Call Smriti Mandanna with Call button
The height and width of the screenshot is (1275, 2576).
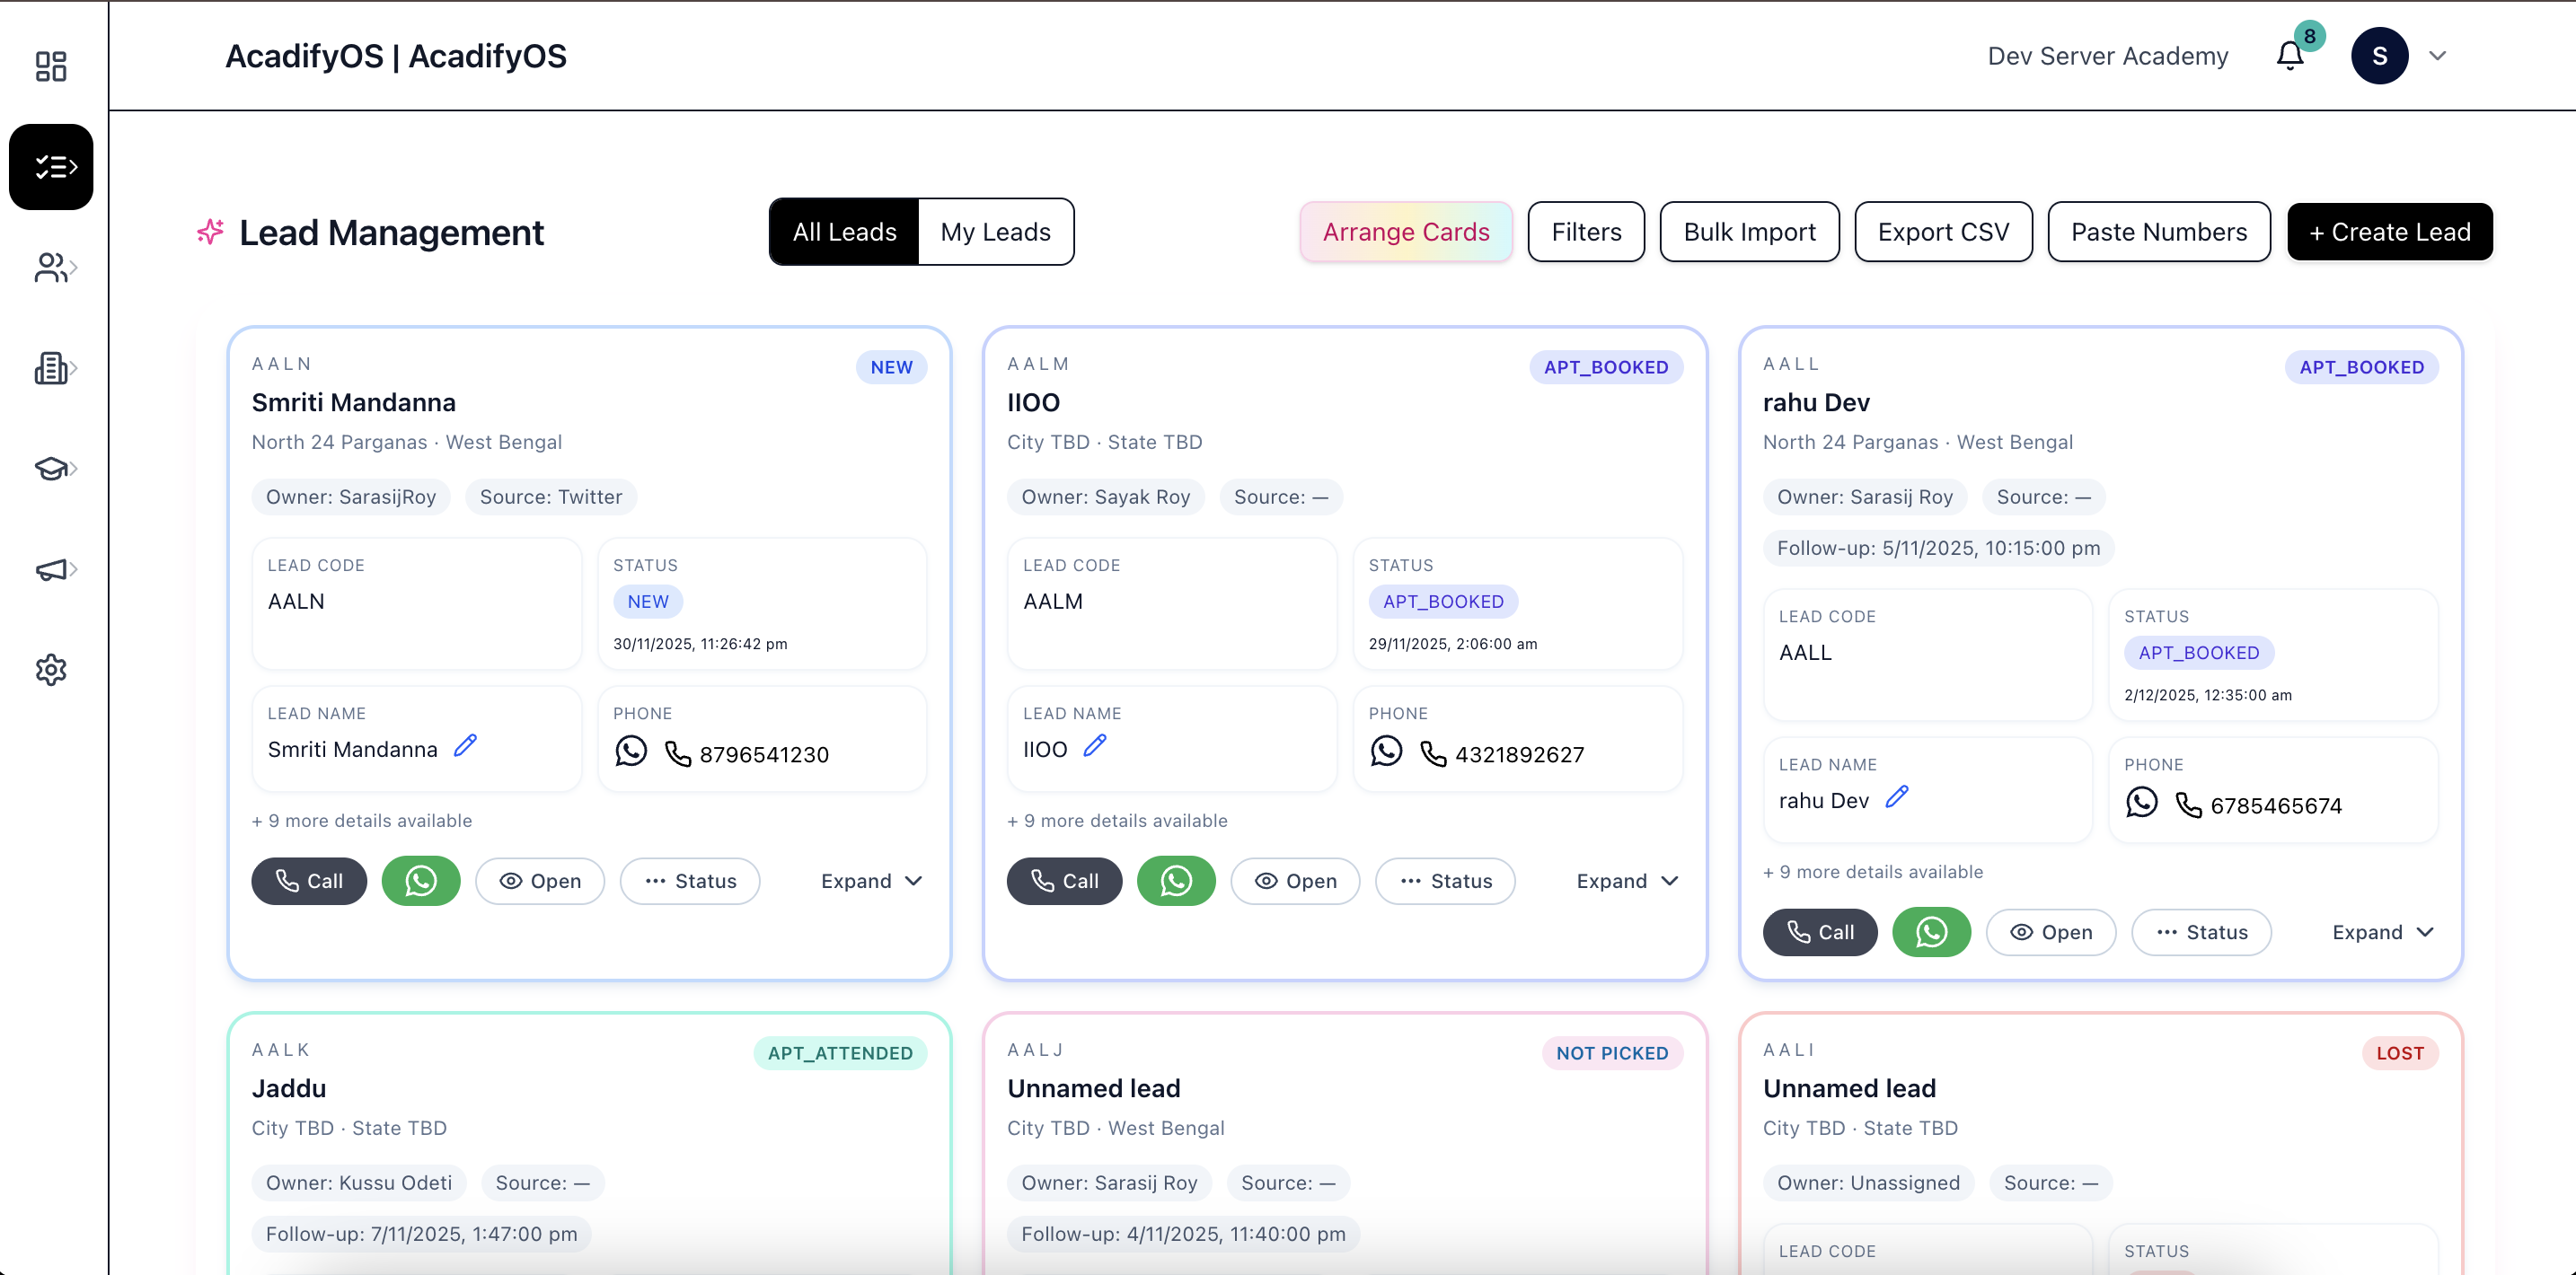309,881
